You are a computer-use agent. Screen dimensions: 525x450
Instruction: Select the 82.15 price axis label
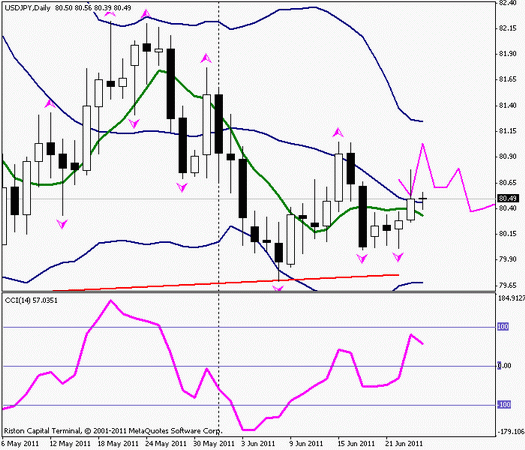pos(508,28)
